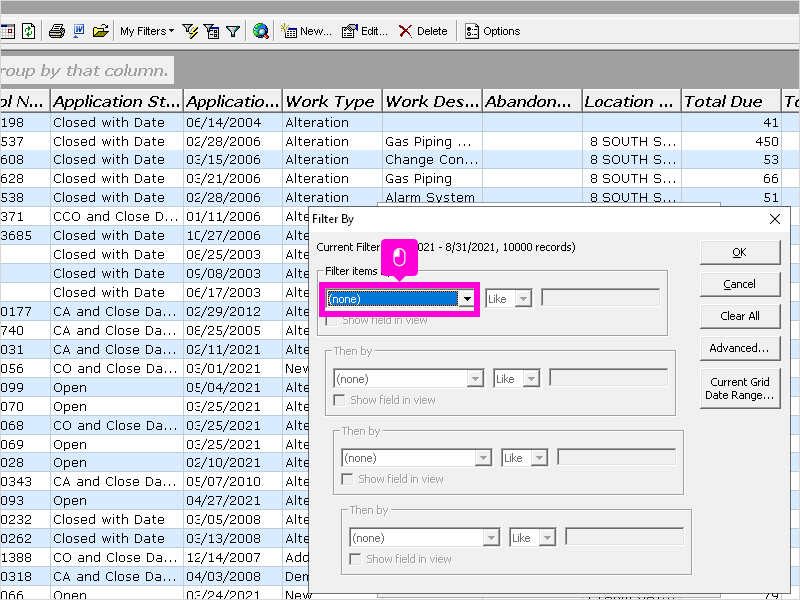Click Current Grid Date Range... button
This screenshot has width=800, height=600.
(740, 388)
